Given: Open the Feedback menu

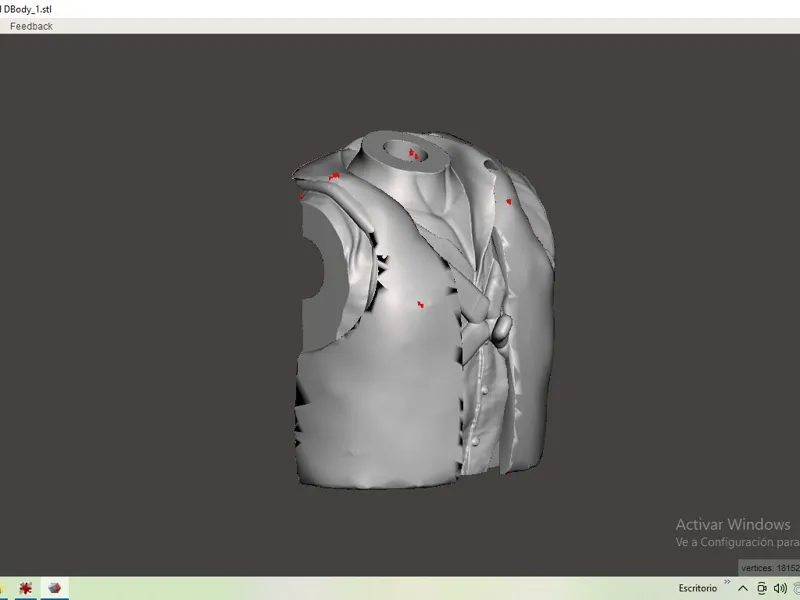Looking at the screenshot, I should coord(31,26).
